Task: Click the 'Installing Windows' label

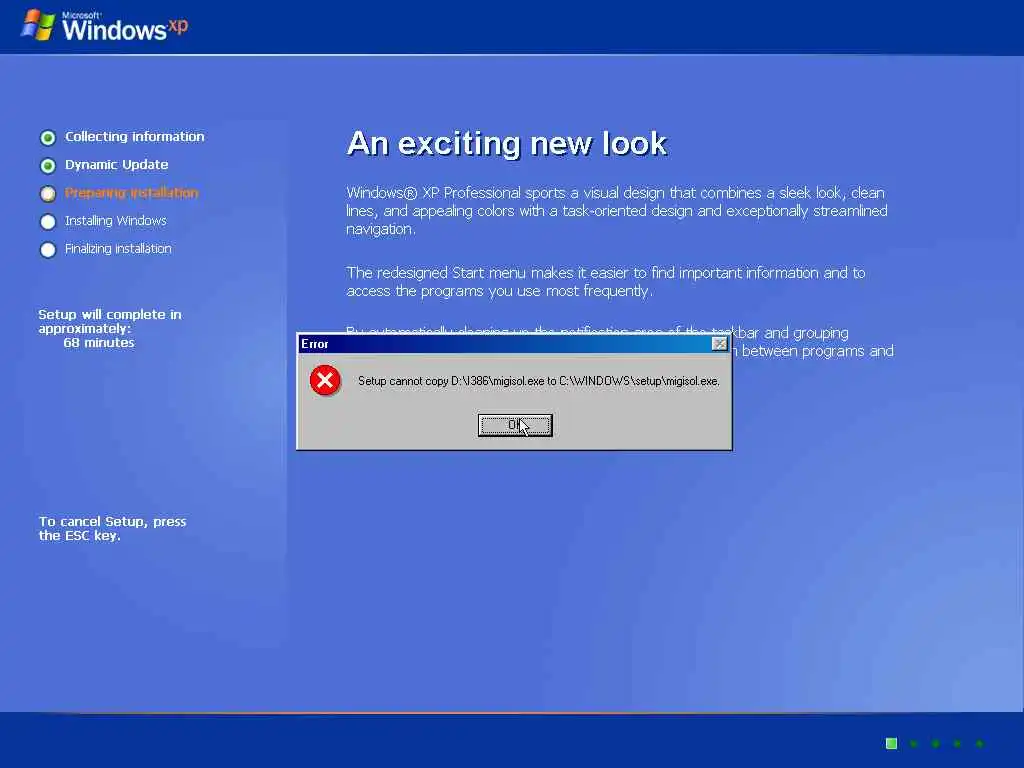Action: pos(116,221)
